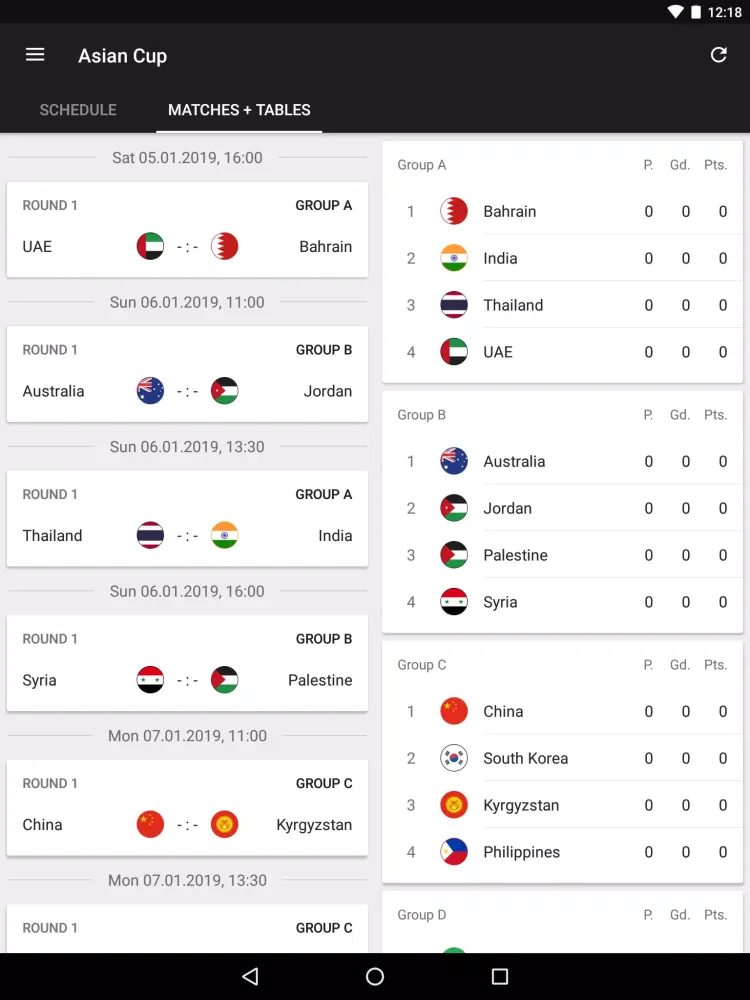750x1000 pixels.
Task: Select Syria row in Group B table
Action: [562, 602]
